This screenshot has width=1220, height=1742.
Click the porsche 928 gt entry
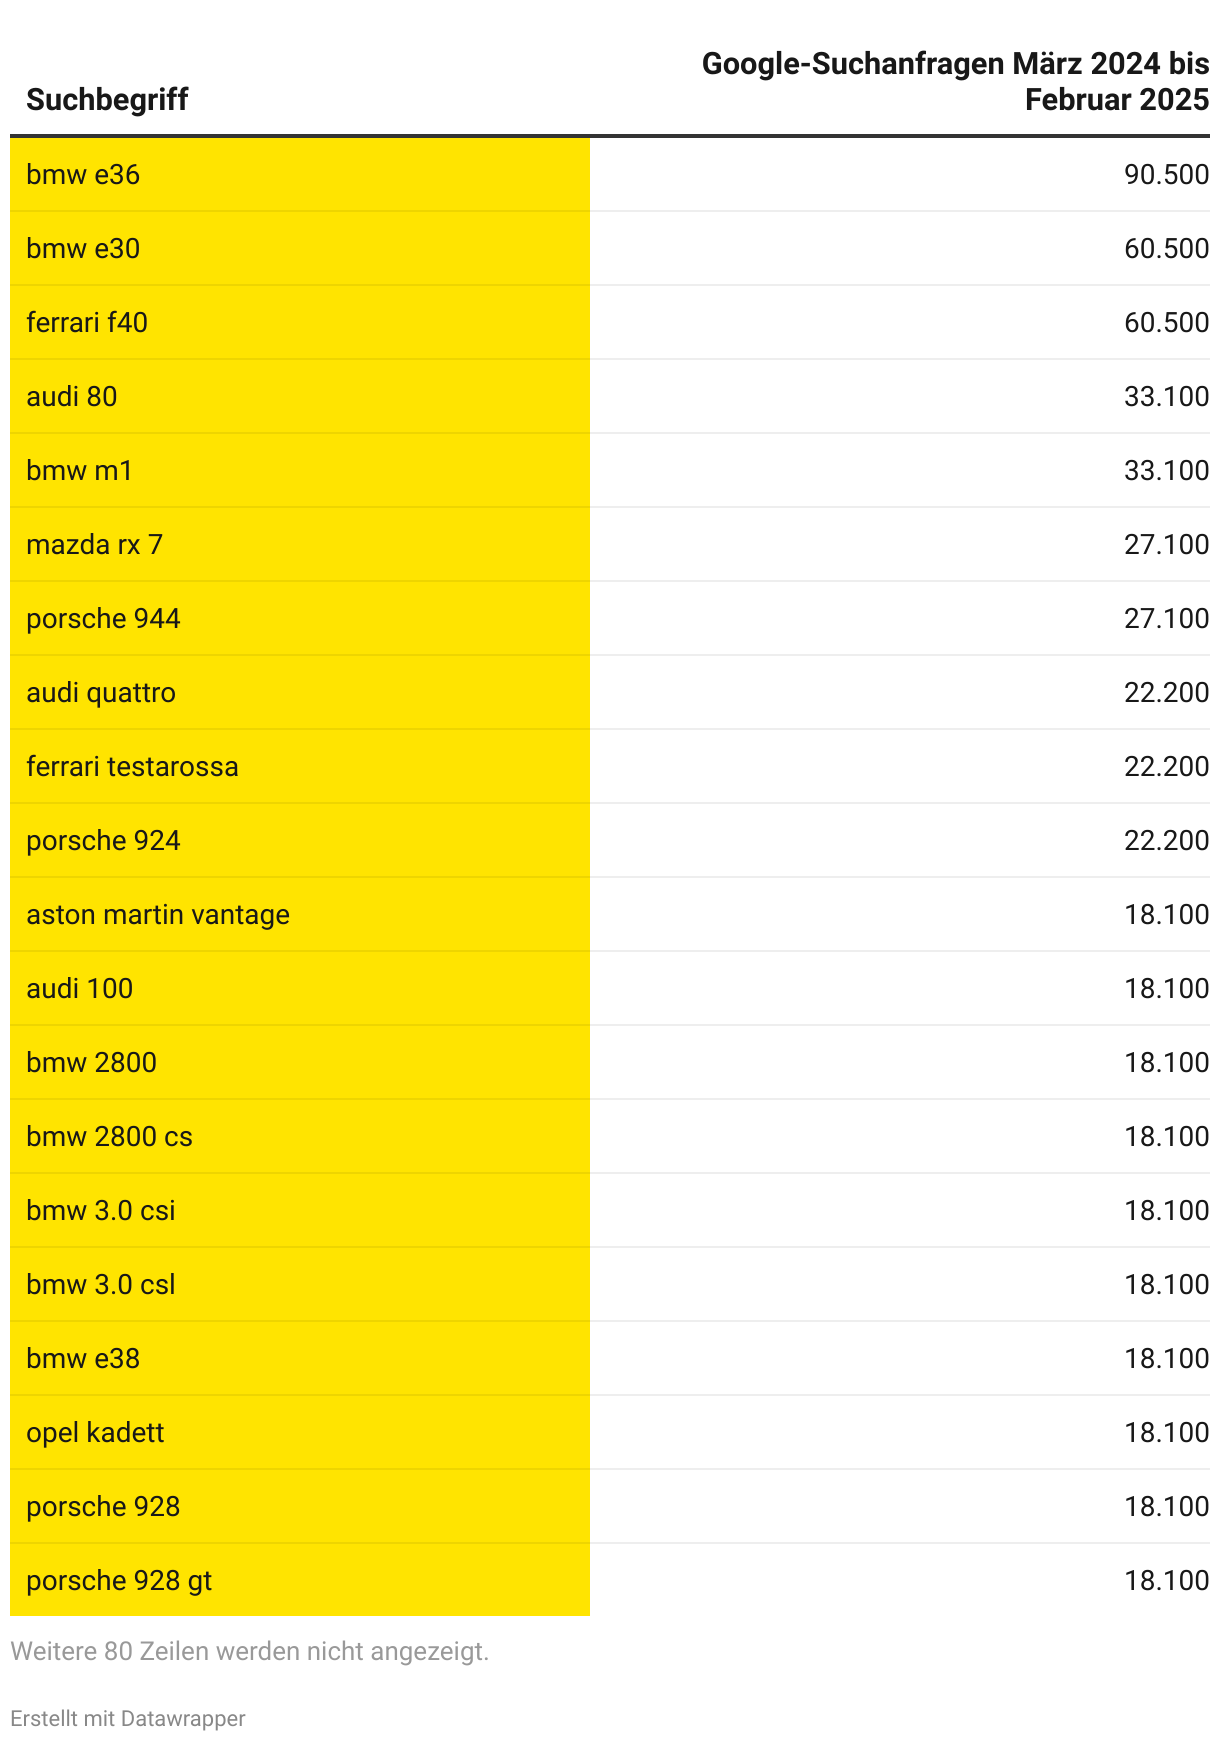(x=119, y=1581)
